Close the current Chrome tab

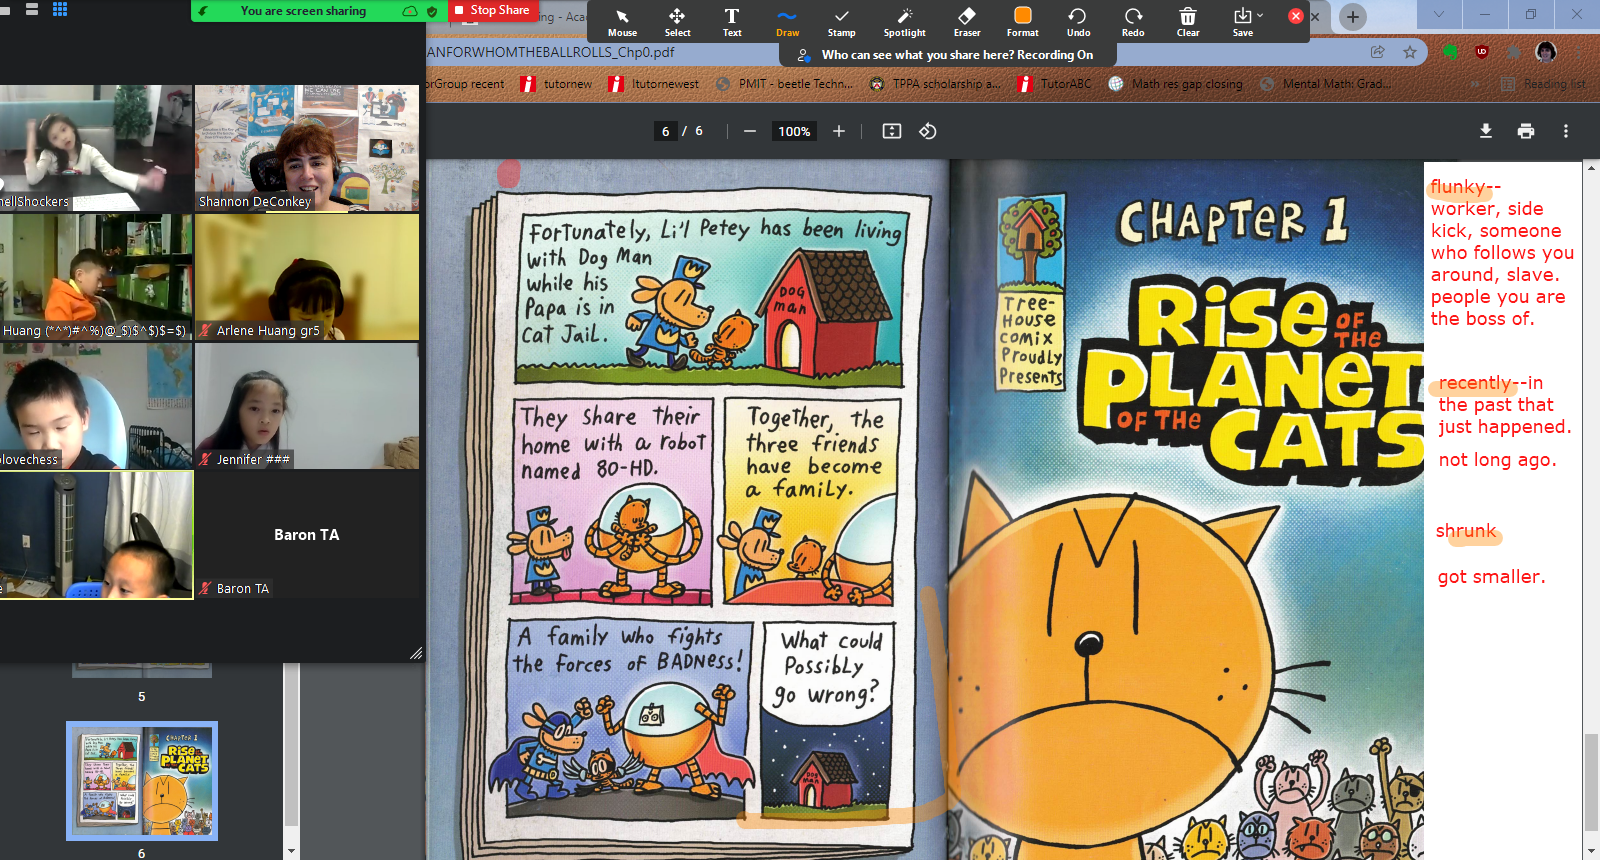[1315, 16]
